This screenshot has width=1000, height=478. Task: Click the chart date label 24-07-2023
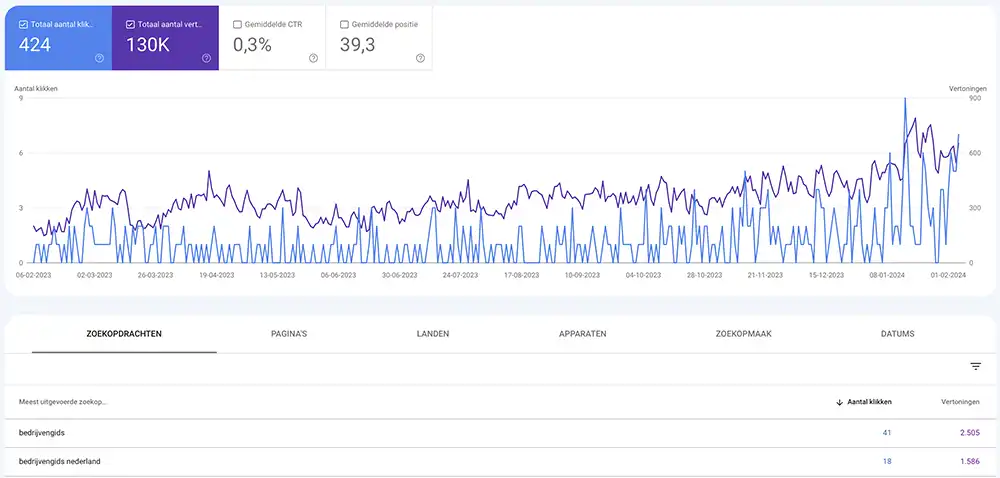click(460, 275)
